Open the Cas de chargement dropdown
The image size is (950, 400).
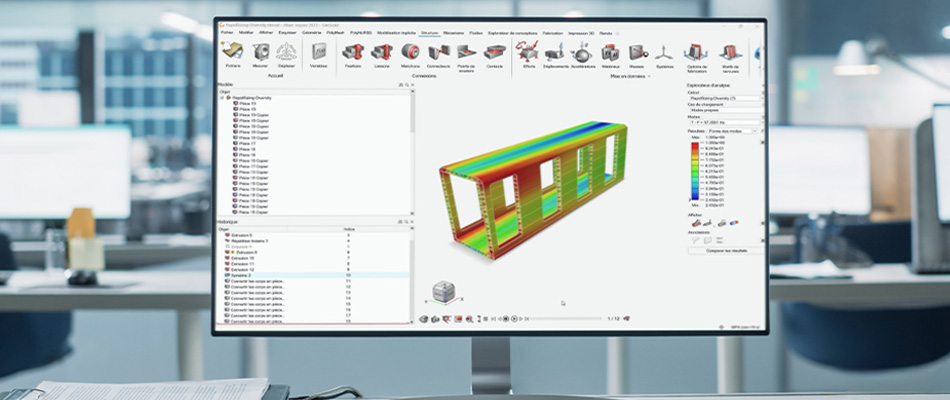pyautogui.click(x=725, y=110)
